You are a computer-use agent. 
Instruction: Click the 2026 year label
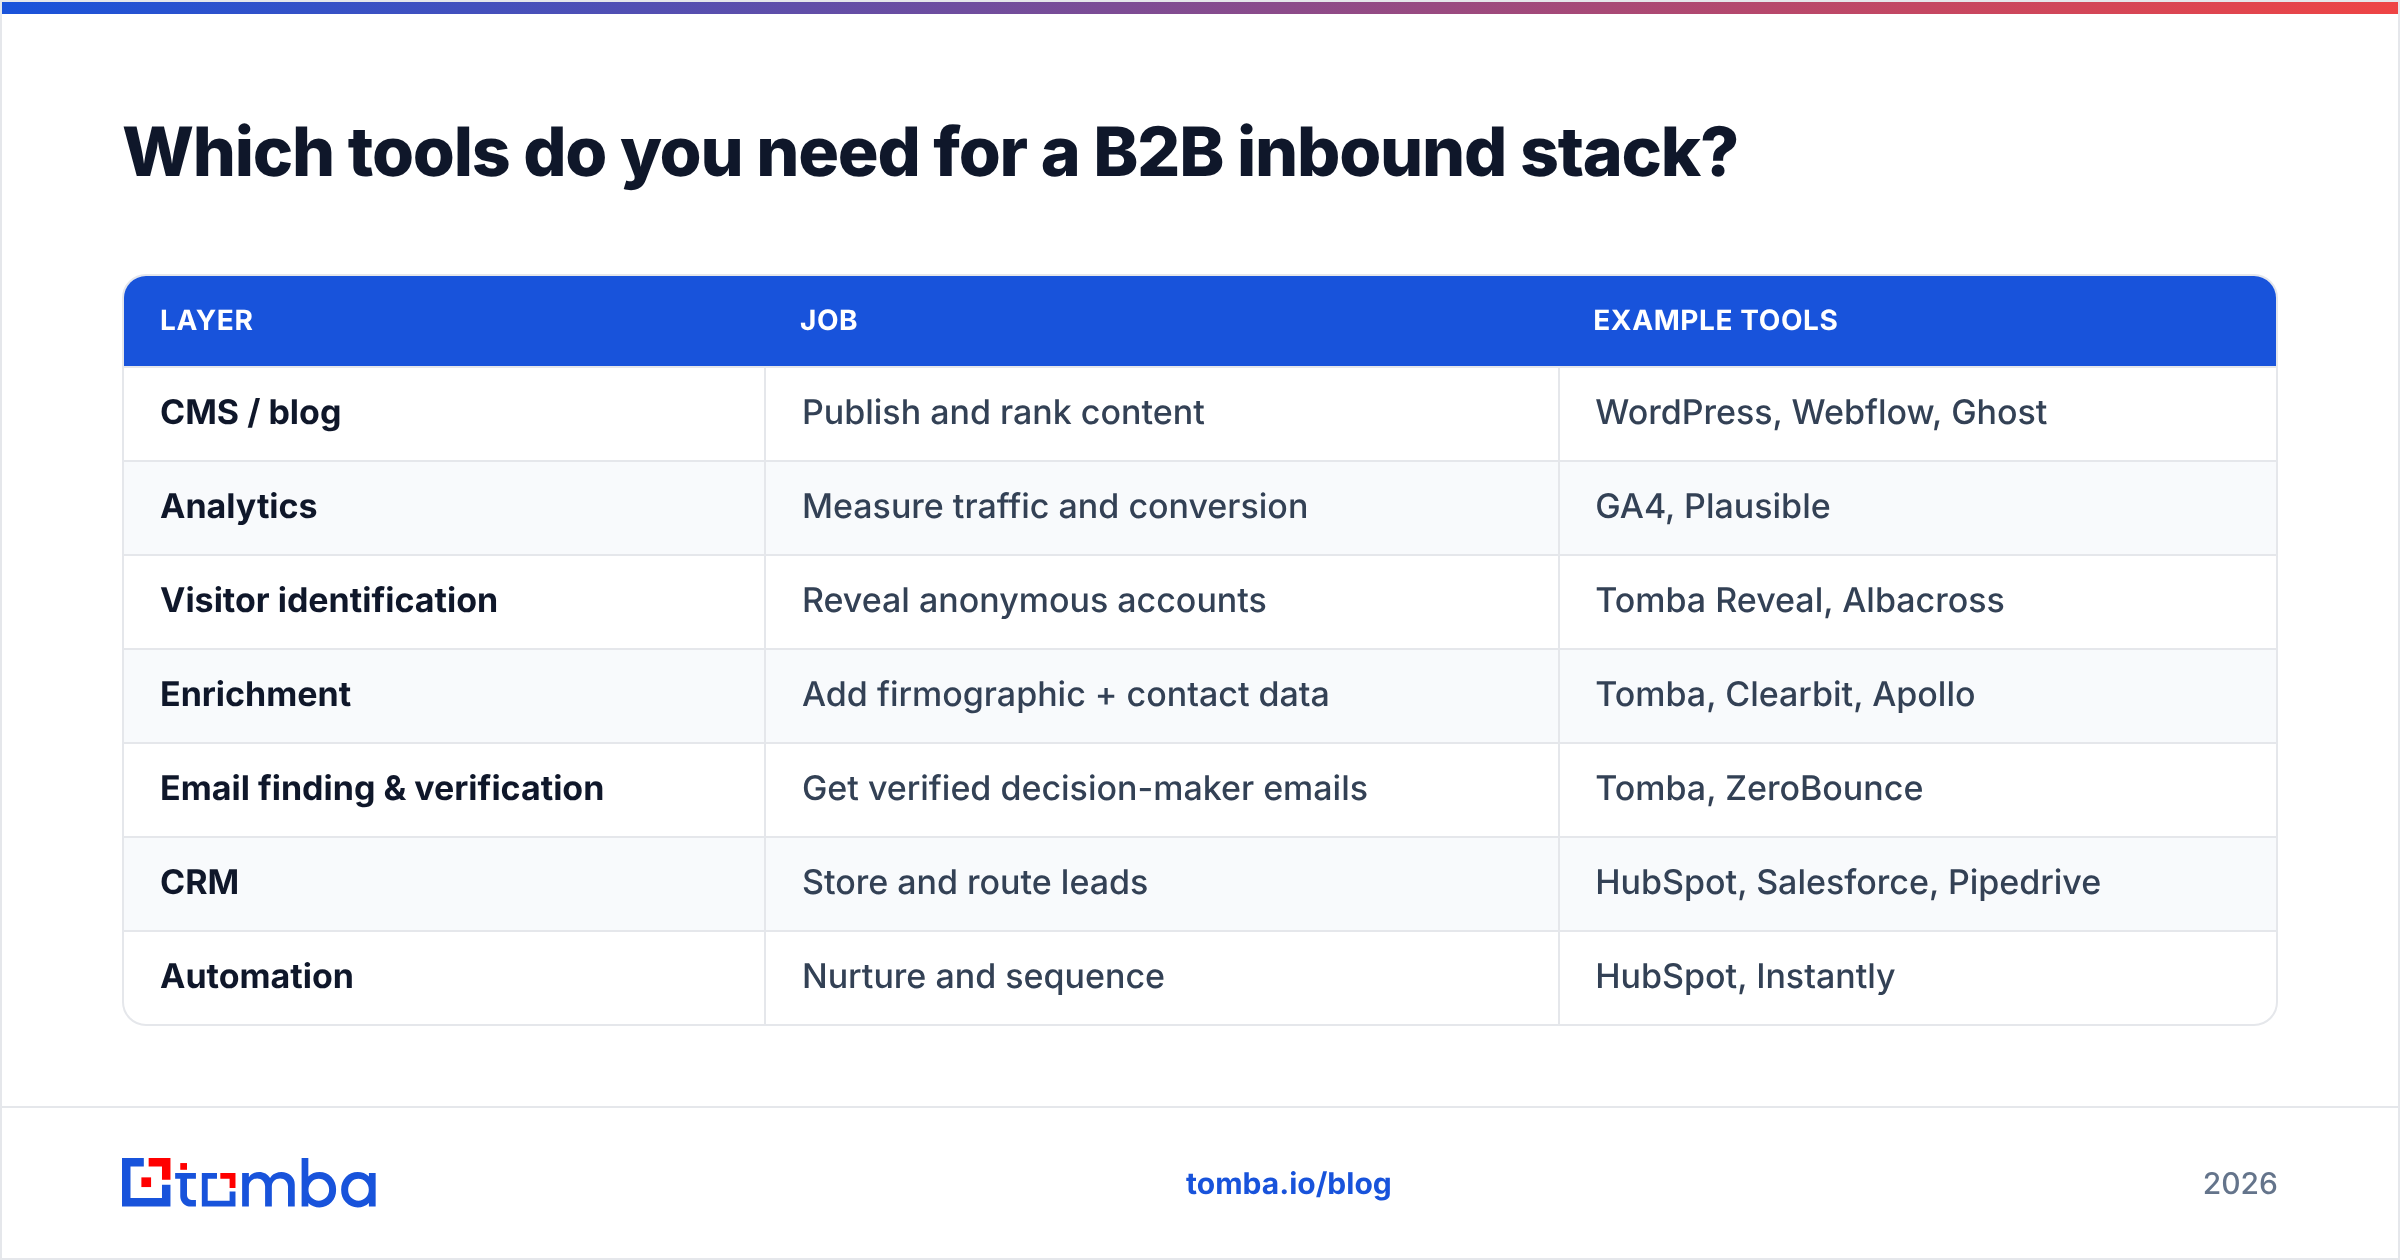(2240, 1184)
